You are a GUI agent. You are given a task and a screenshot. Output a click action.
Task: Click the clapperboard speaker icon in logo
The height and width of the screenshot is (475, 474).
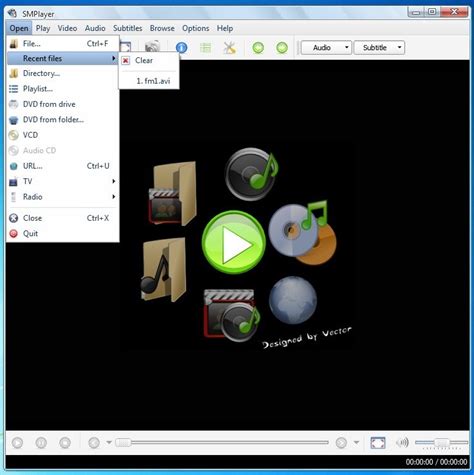pyautogui.click(x=232, y=315)
